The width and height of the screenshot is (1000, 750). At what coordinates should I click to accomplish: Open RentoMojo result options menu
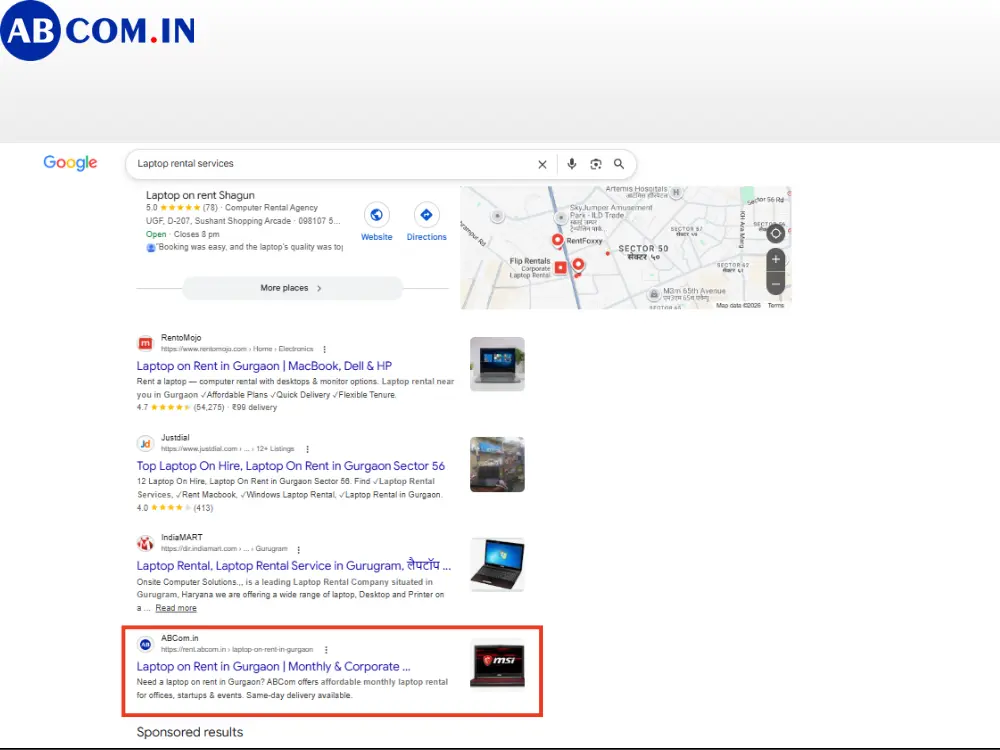coord(325,349)
